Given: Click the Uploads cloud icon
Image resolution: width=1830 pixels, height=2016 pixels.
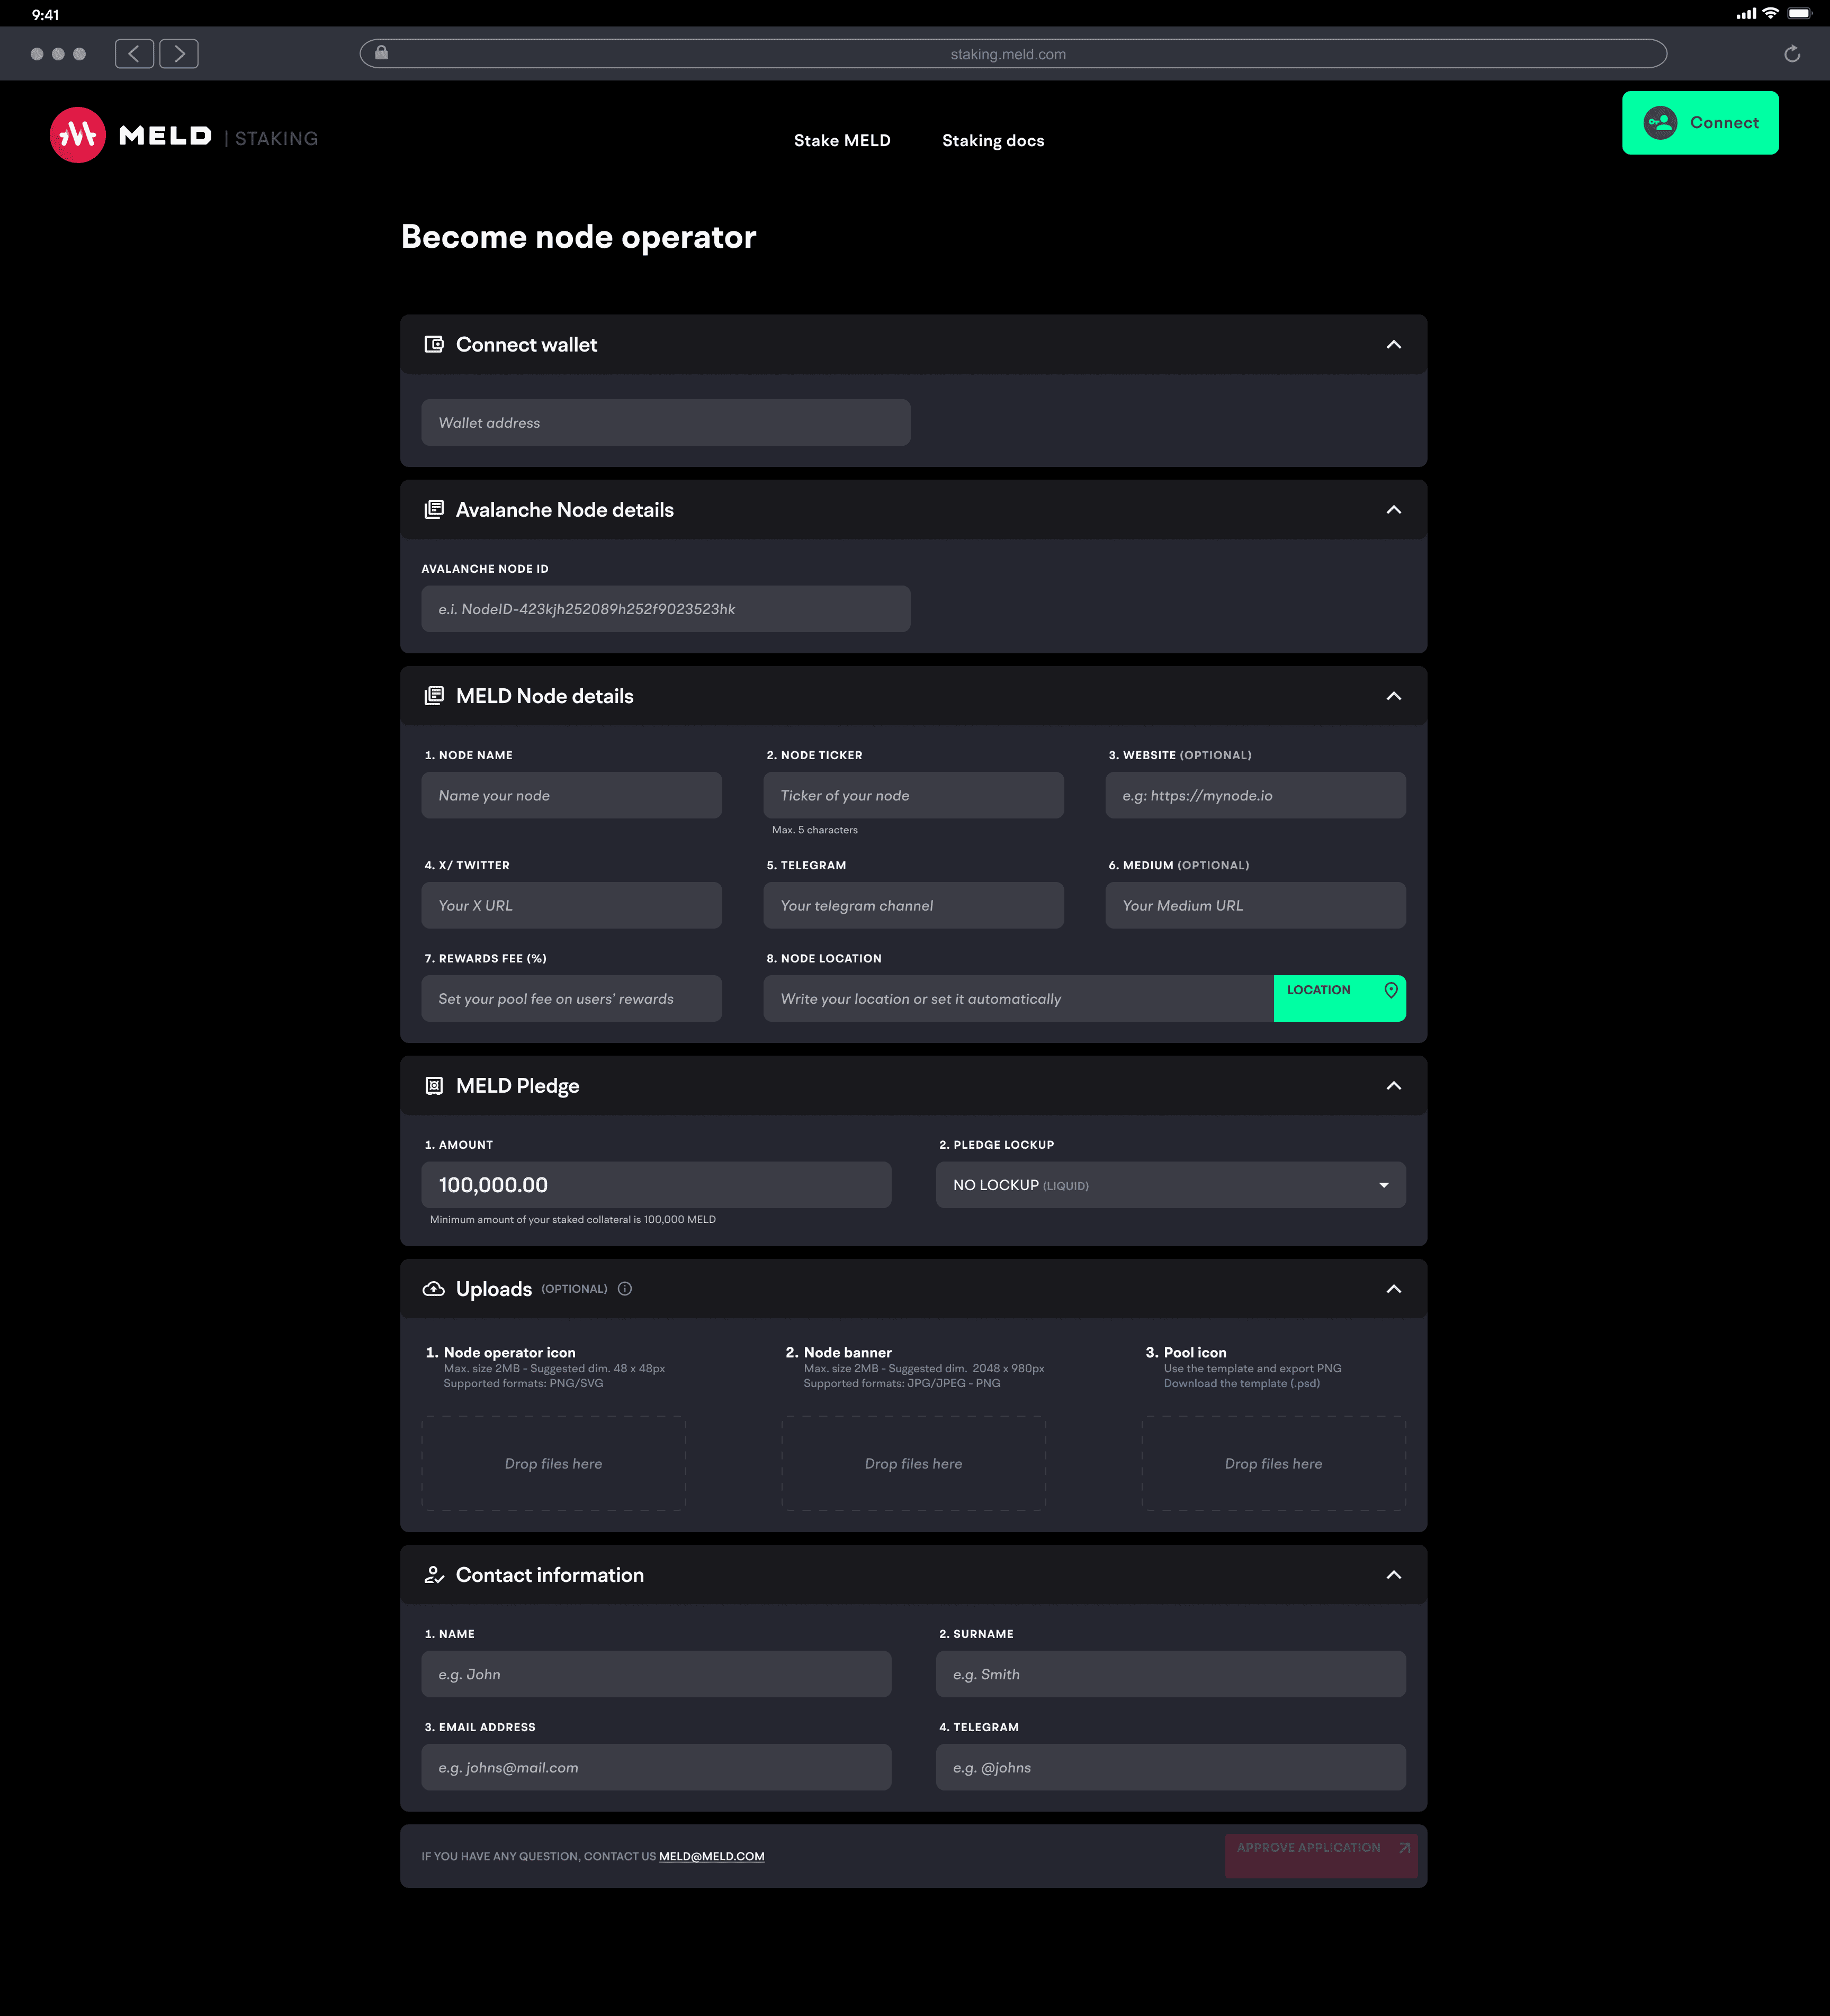Looking at the screenshot, I should point(434,1289).
